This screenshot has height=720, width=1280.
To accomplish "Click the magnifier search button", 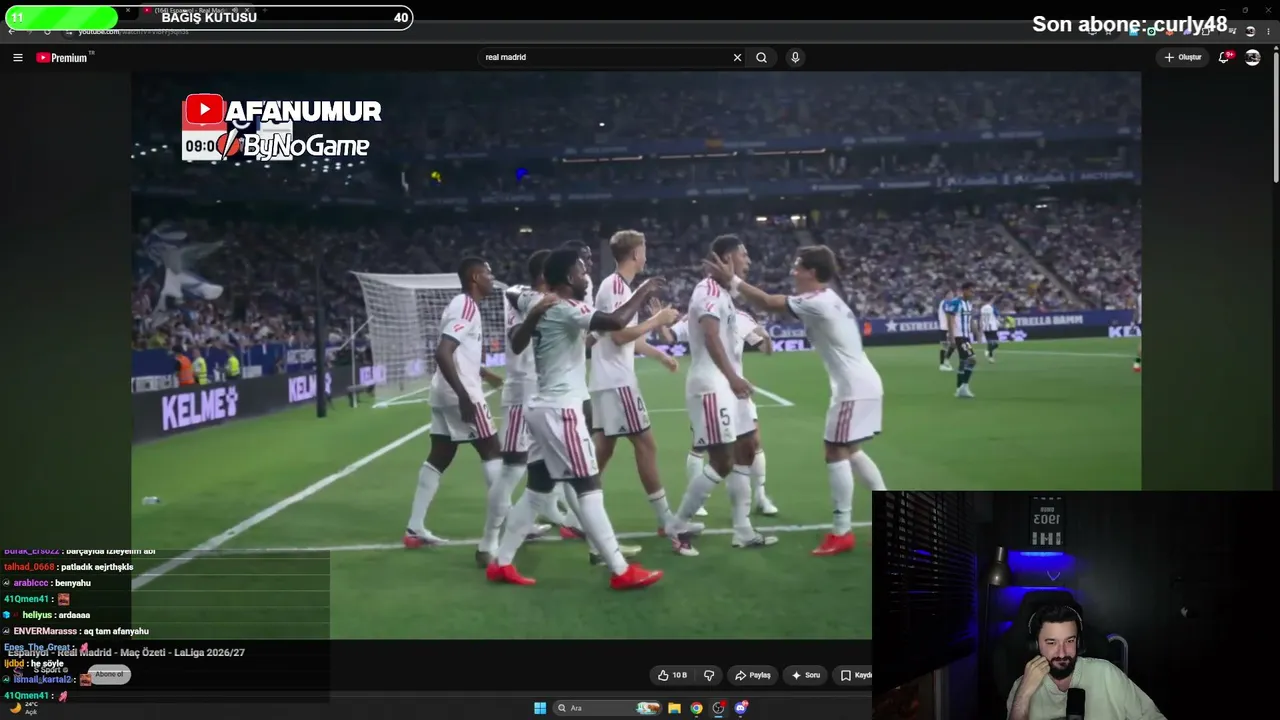I will [x=761, y=58].
